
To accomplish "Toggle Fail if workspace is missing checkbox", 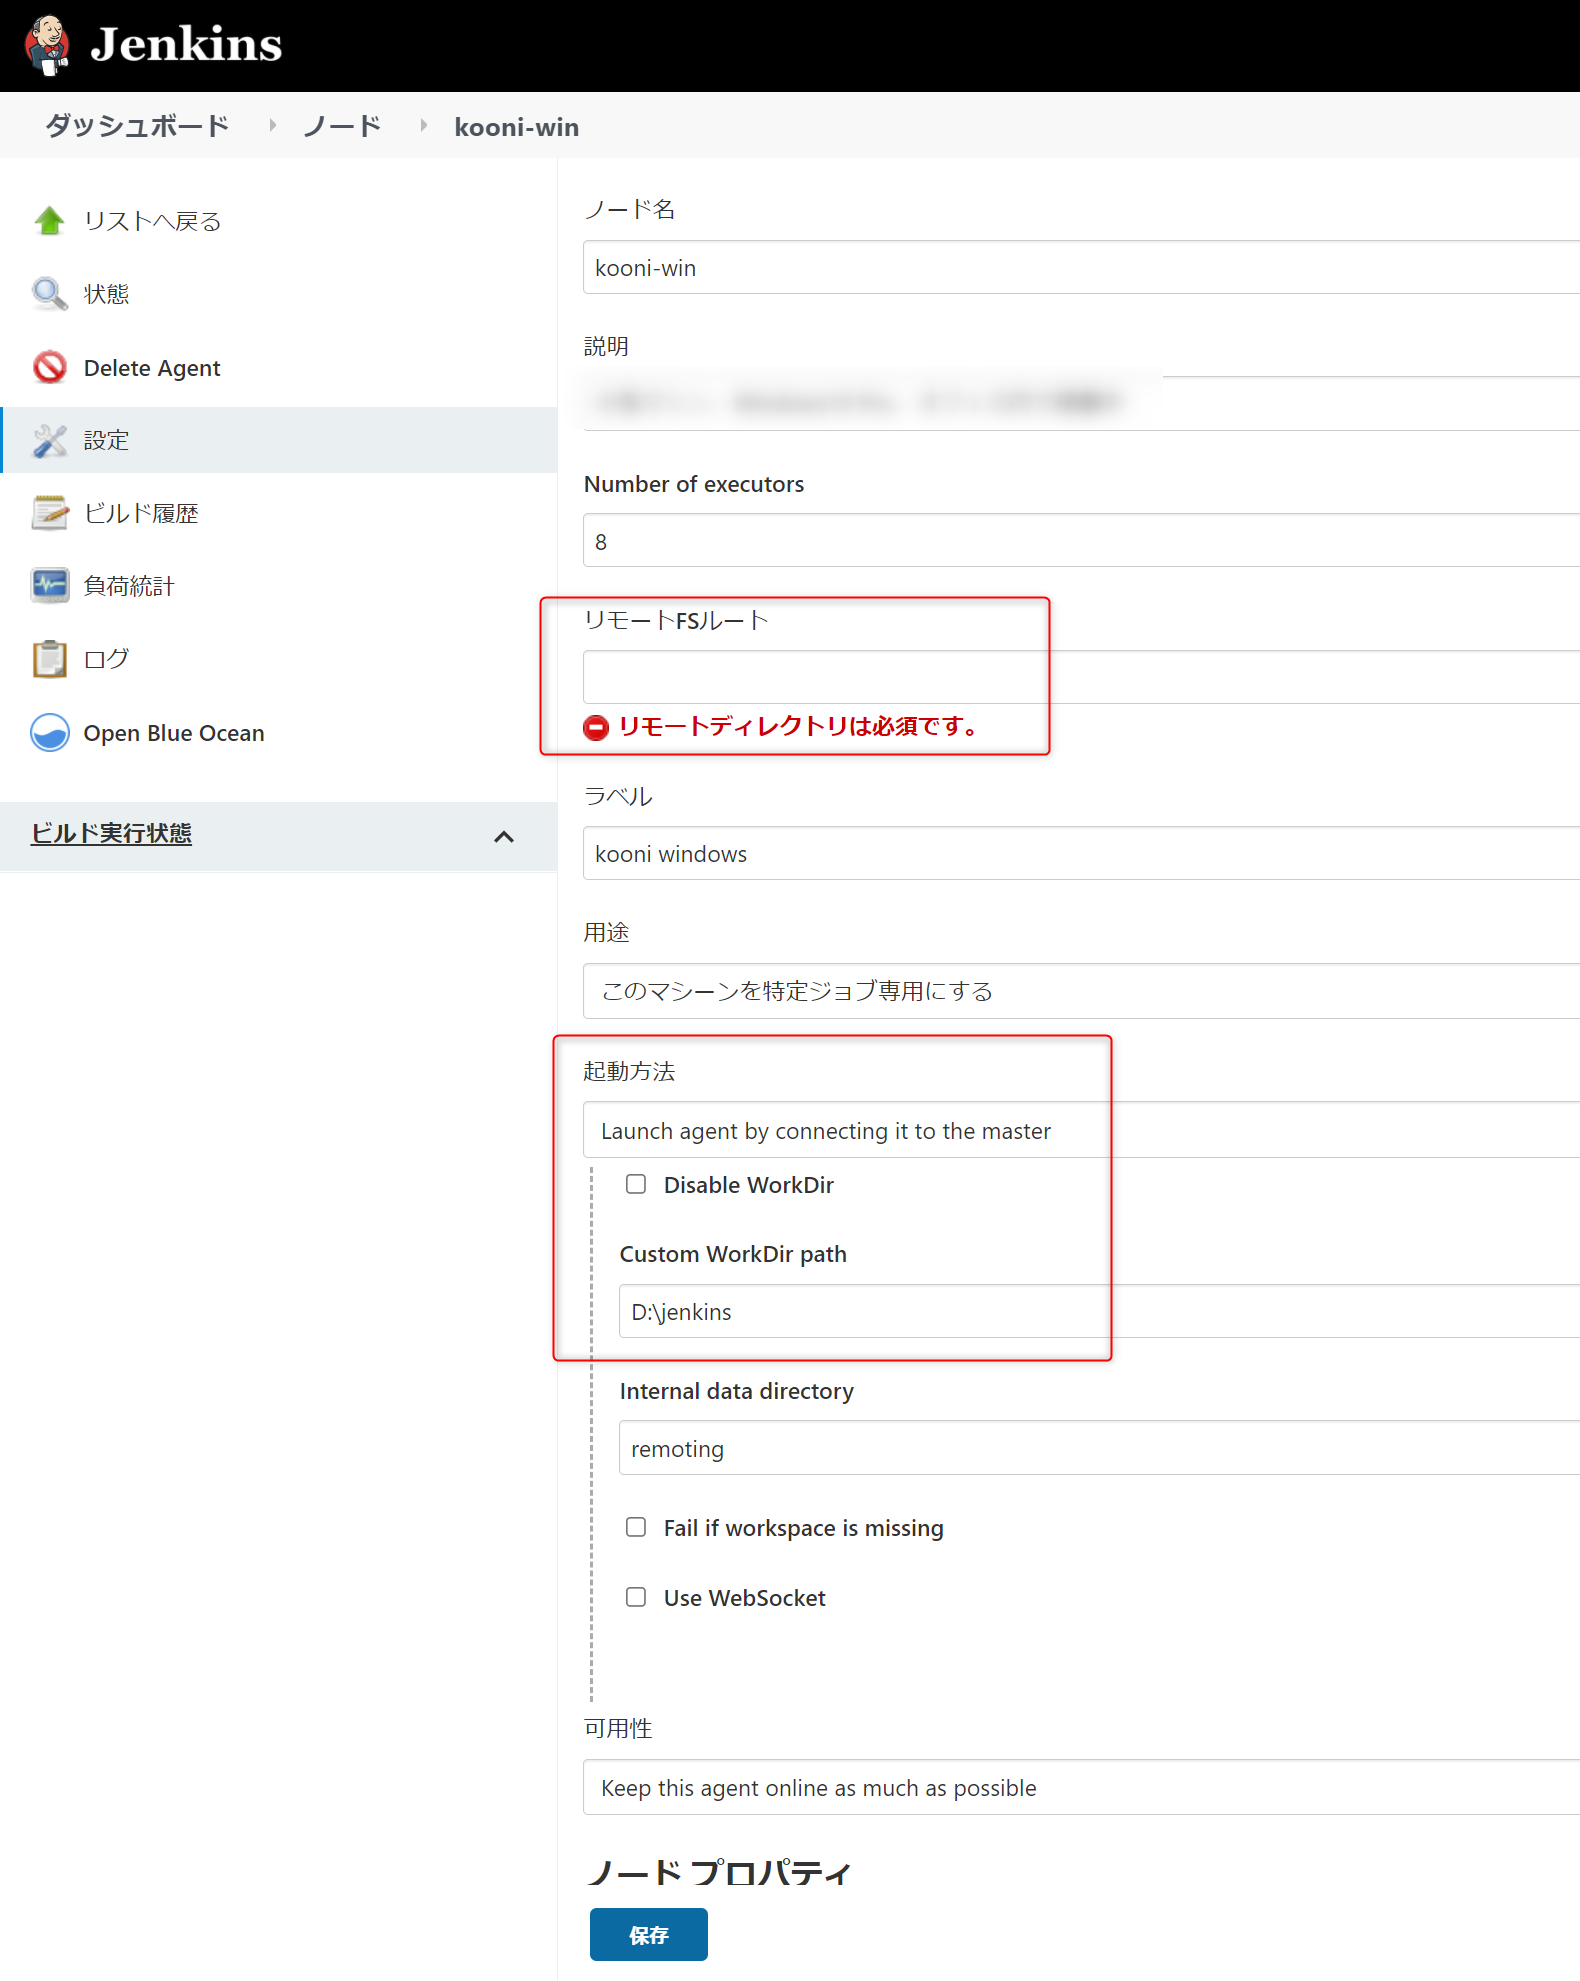I will point(636,1527).
